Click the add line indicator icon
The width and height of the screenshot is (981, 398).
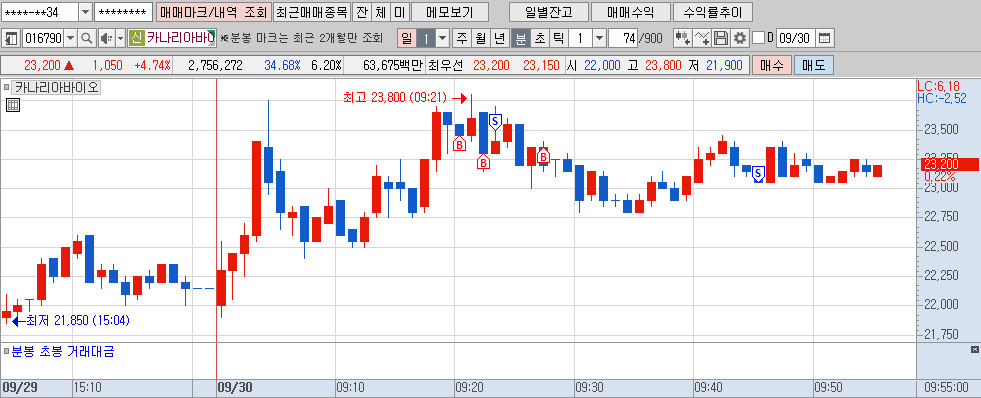click(x=702, y=39)
